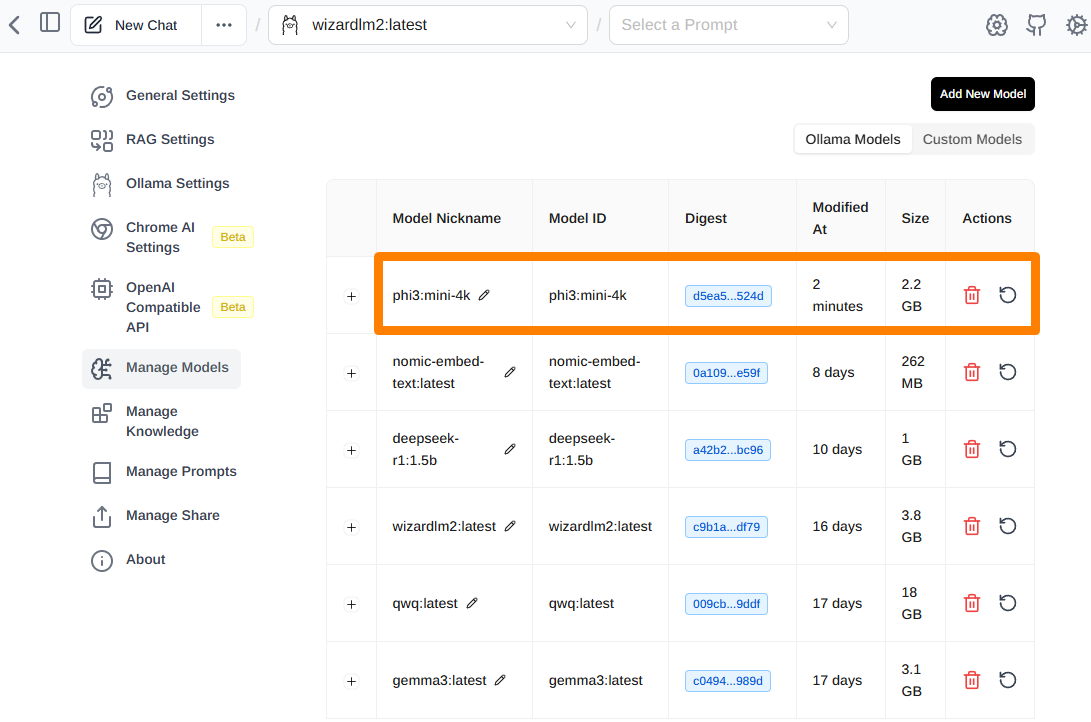The image size is (1091, 722).
Task: Switch to the Custom Models tab
Action: 972,139
